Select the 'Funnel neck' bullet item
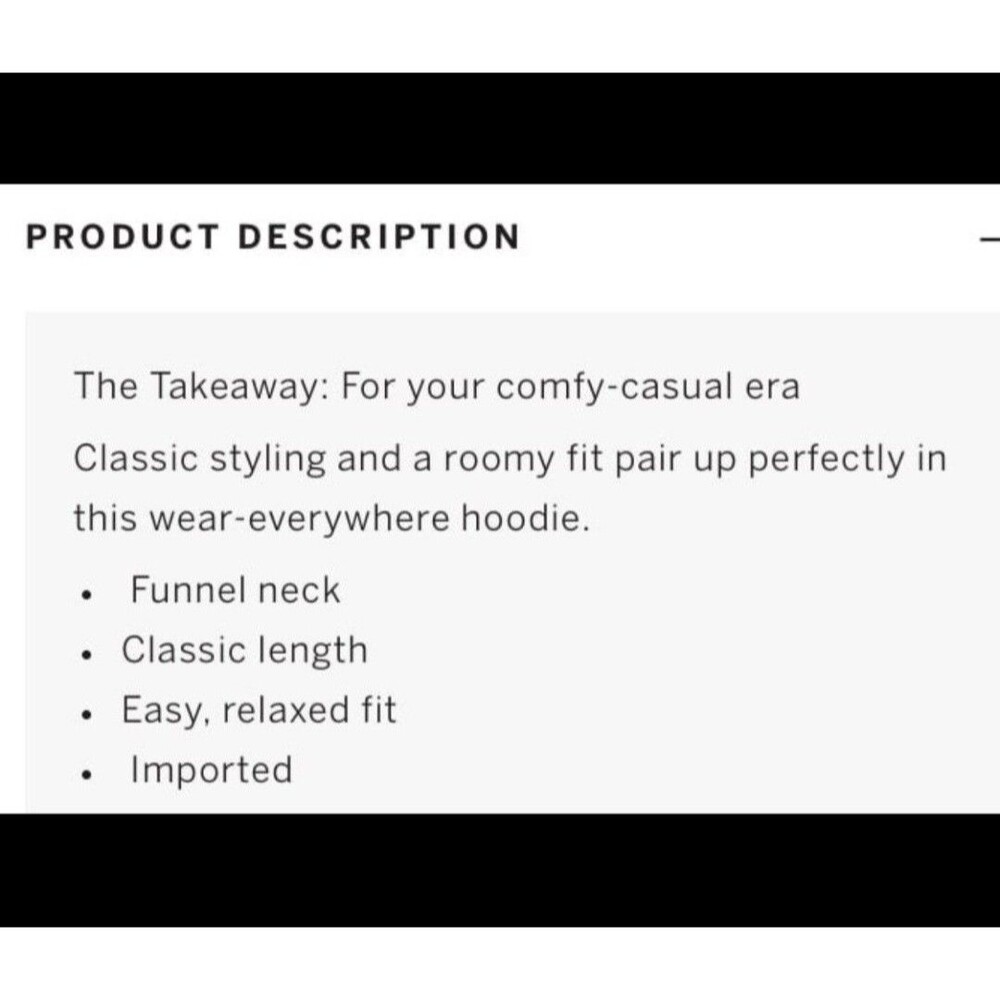The image size is (1000, 1000). [x=235, y=590]
